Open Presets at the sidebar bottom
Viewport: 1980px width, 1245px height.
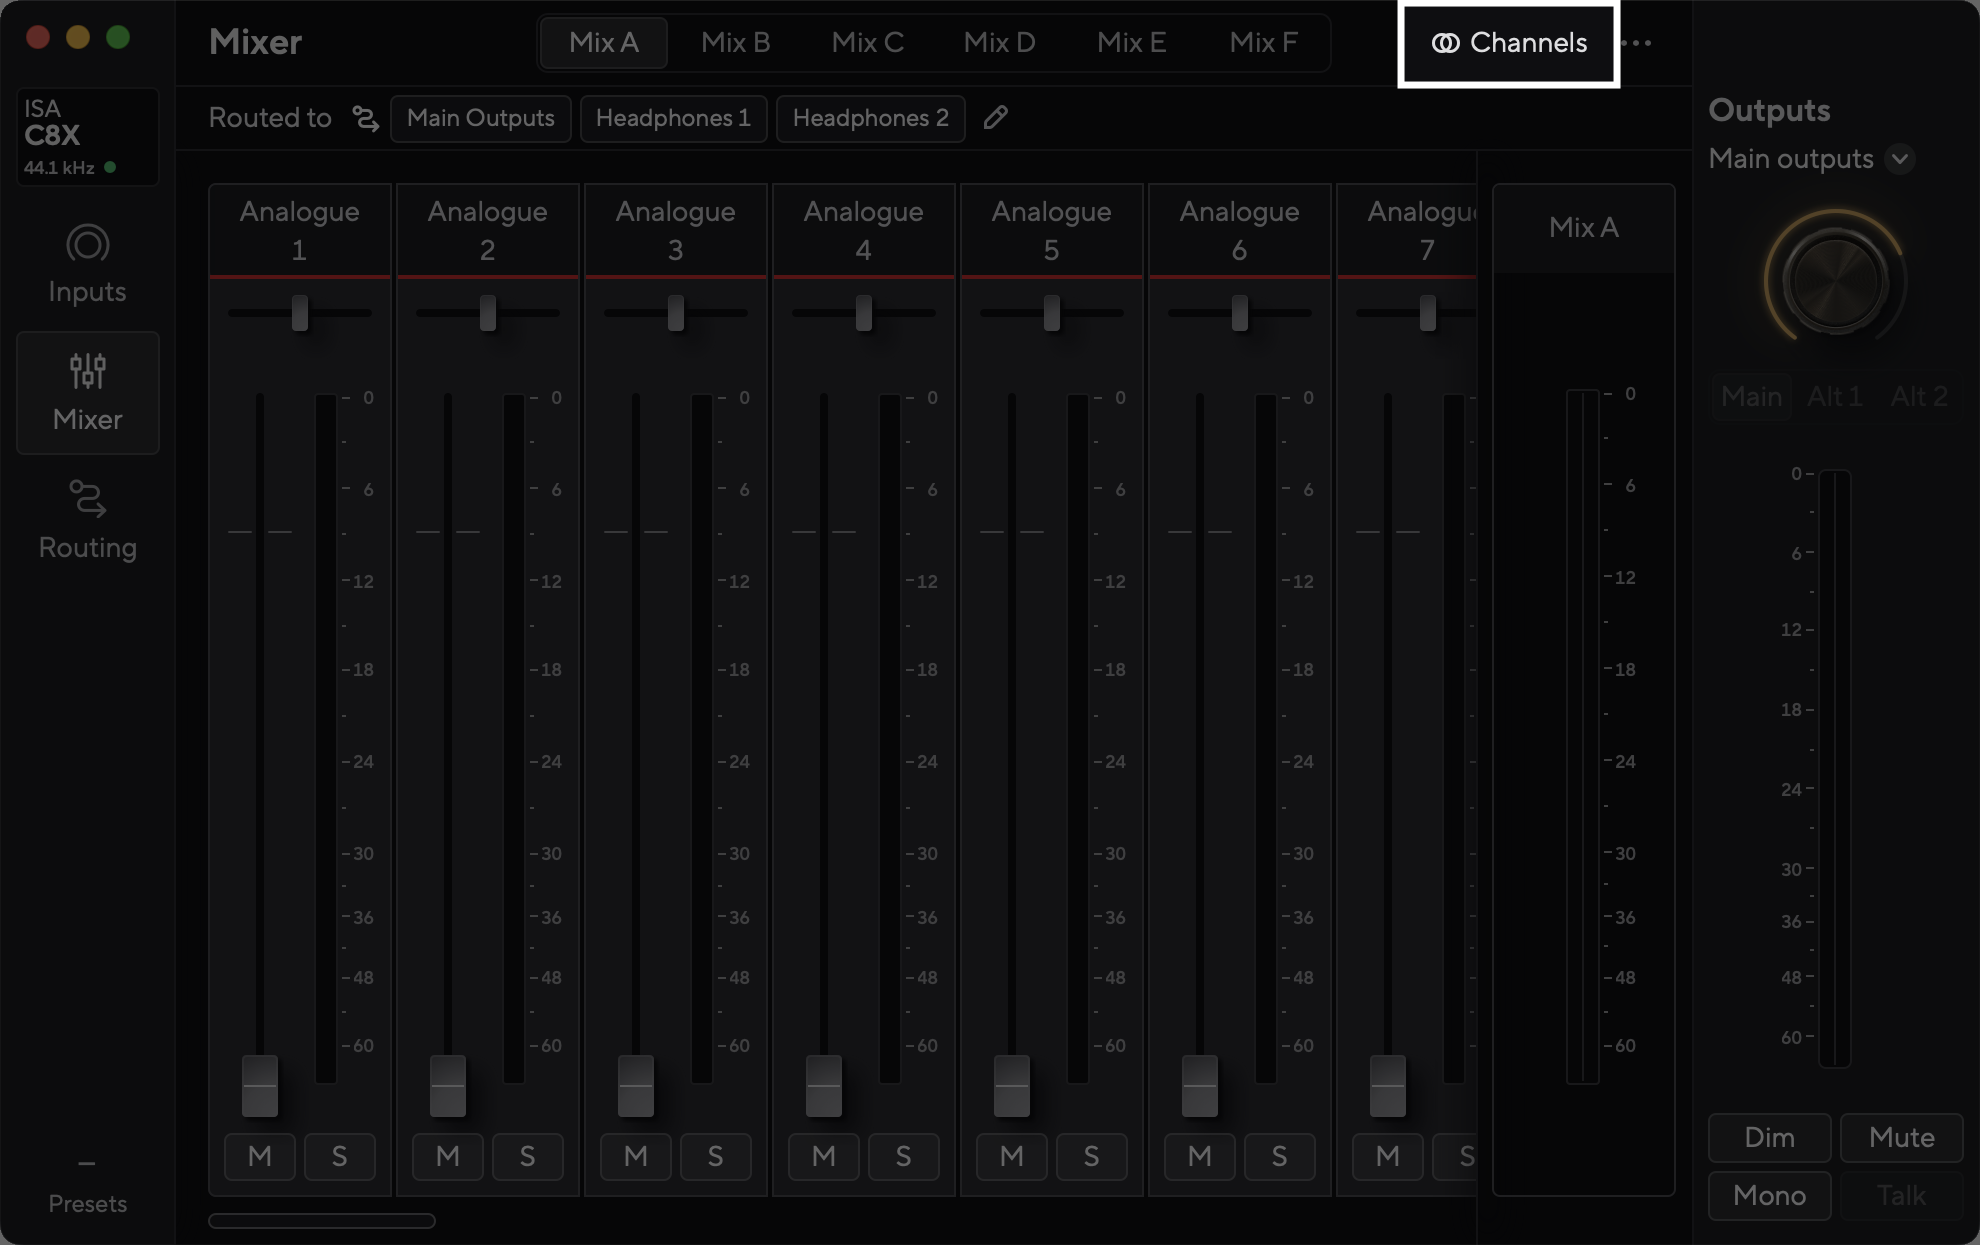[87, 1187]
